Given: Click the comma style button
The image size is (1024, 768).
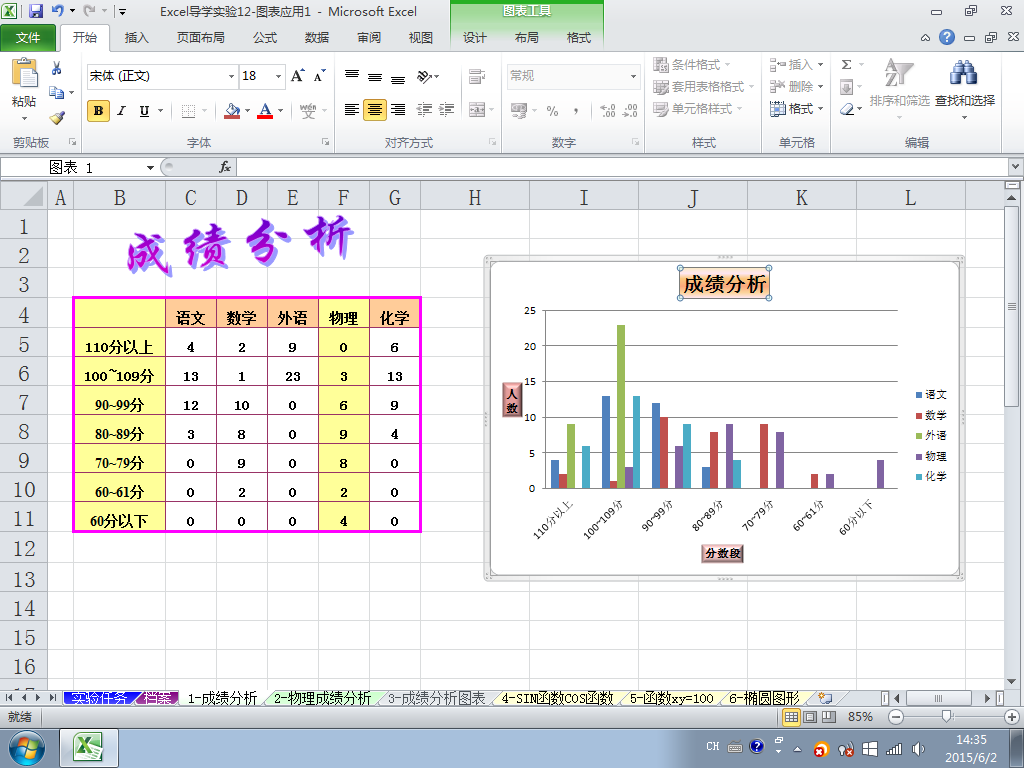Looking at the screenshot, I should (575, 110).
